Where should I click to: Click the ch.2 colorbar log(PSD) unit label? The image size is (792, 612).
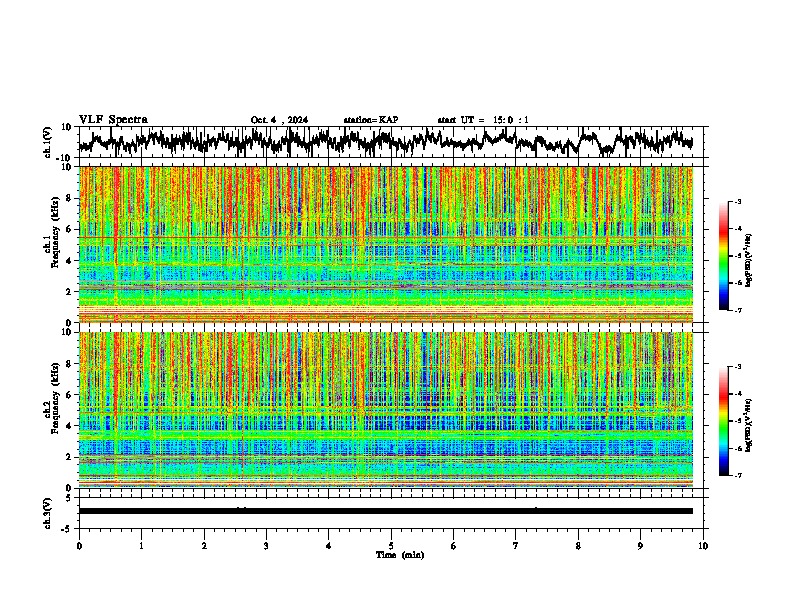click(749, 425)
